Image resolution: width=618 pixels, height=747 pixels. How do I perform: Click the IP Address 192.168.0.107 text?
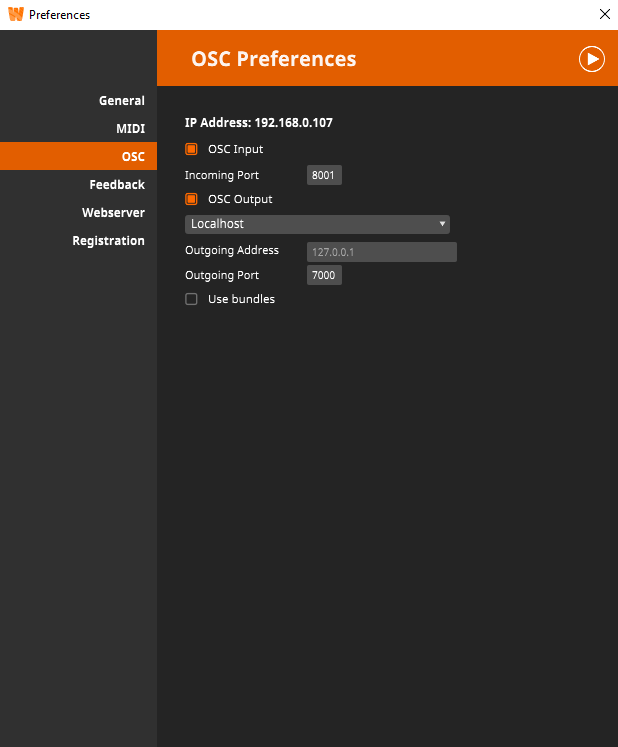258,123
